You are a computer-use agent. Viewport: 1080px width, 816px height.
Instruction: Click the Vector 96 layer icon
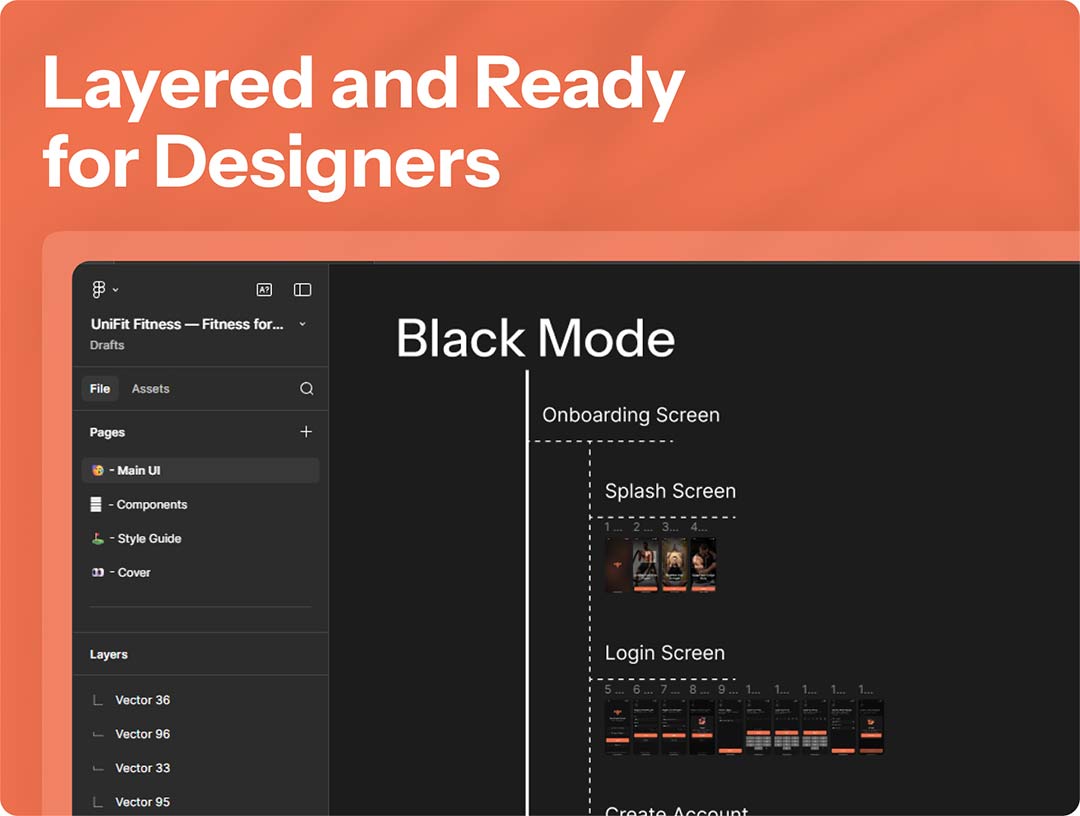97,734
